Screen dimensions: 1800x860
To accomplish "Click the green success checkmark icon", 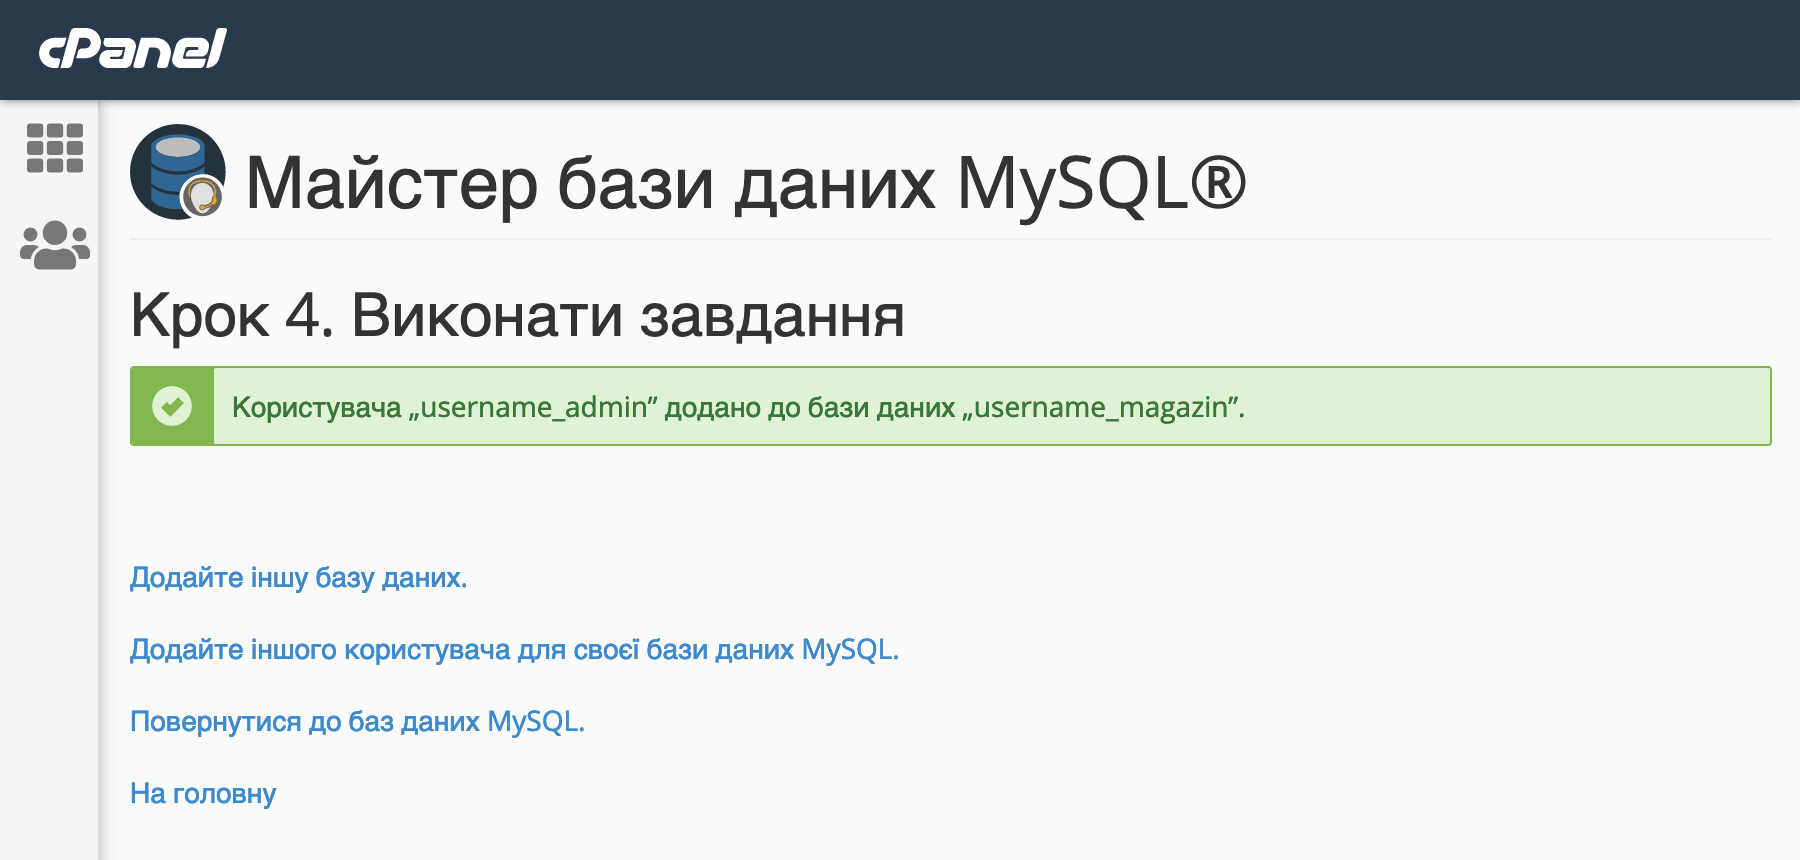I will [x=172, y=406].
